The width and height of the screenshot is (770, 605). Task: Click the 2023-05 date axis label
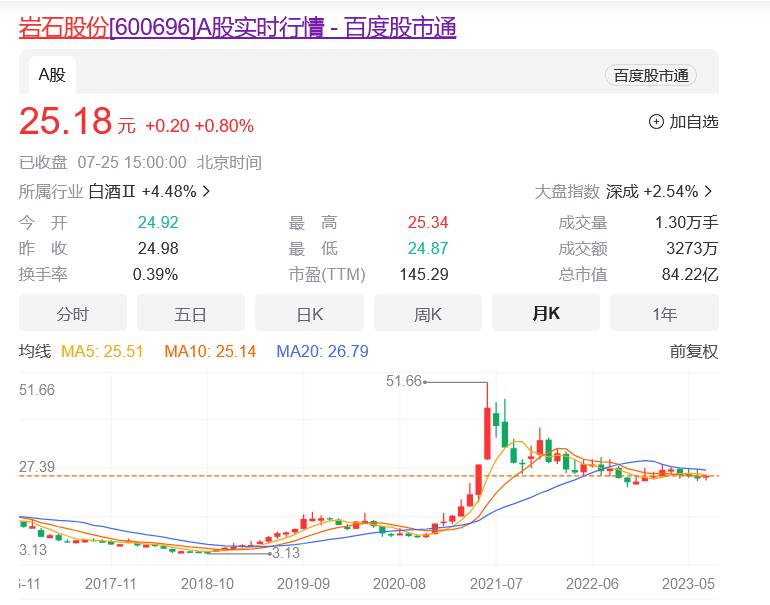tap(688, 584)
